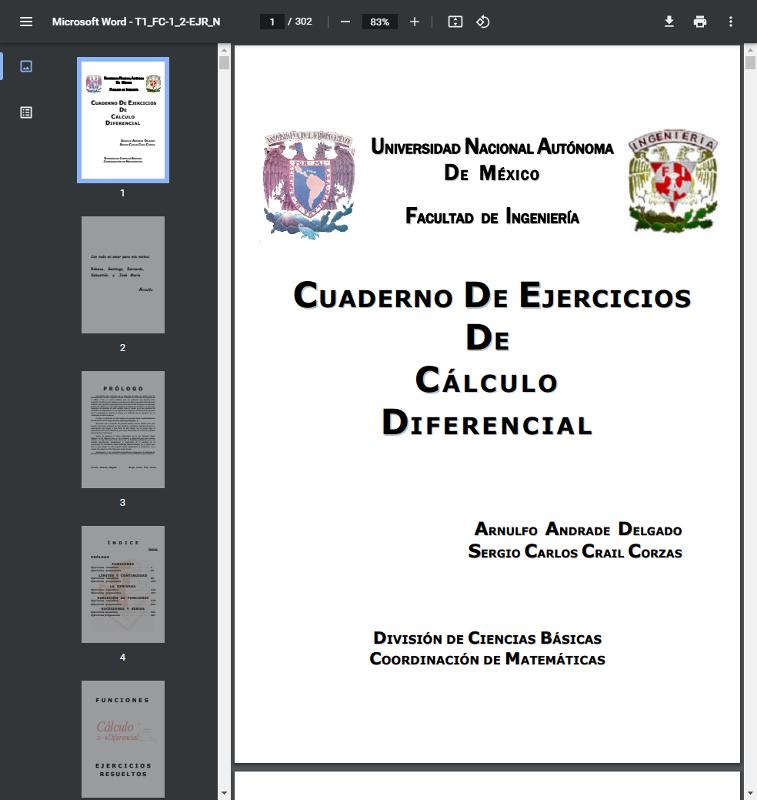757x800 pixels.
Task: Download the PDF file
Action: (669, 22)
